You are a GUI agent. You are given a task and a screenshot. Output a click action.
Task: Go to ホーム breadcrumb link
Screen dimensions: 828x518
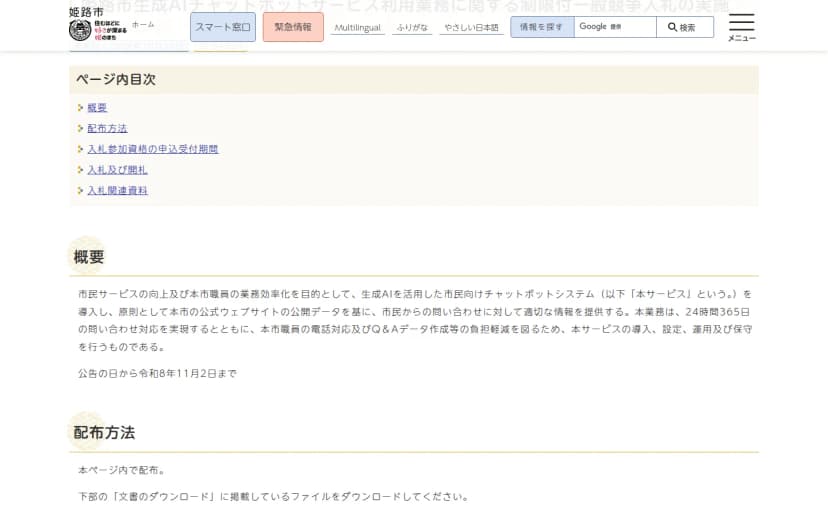point(143,25)
